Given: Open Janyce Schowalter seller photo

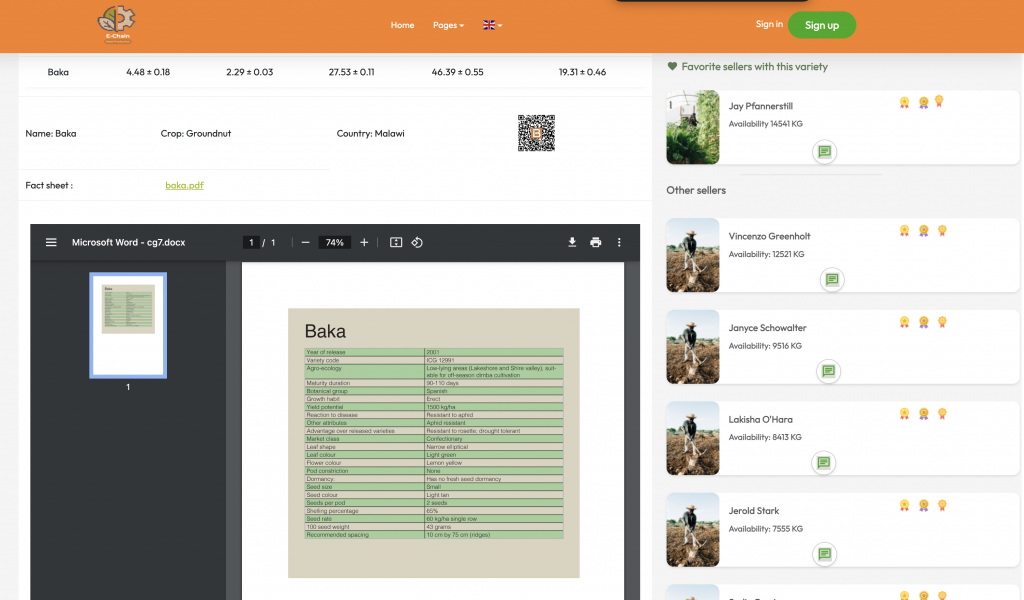Looking at the screenshot, I should click(x=693, y=347).
